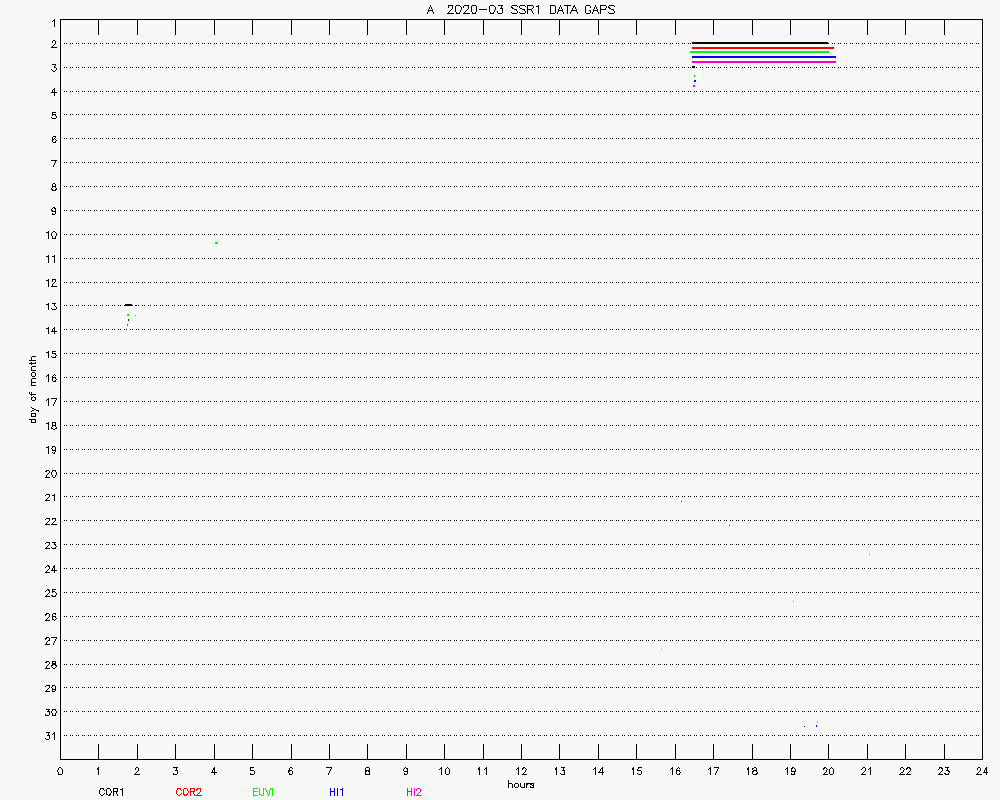
Task: Click the red COR2 gap bar on day 2
Action: click(762, 48)
